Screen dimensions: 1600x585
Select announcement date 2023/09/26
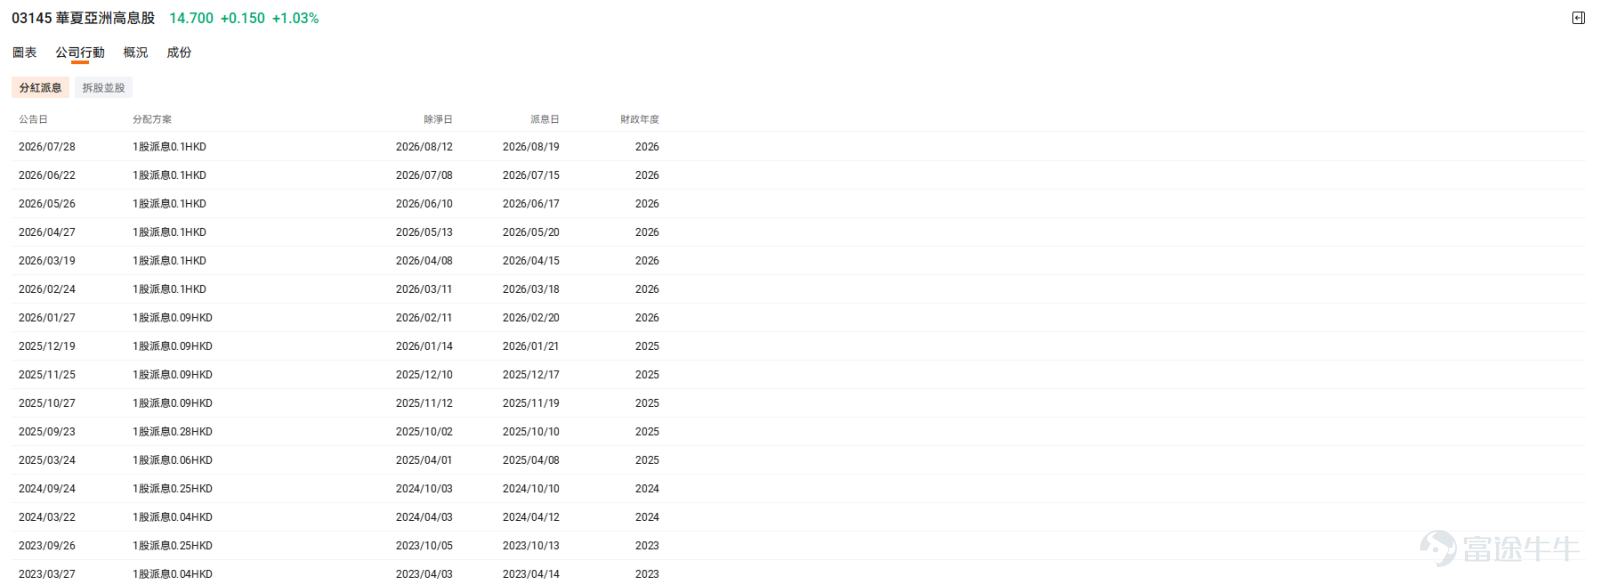pyautogui.click(x=47, y=546)
